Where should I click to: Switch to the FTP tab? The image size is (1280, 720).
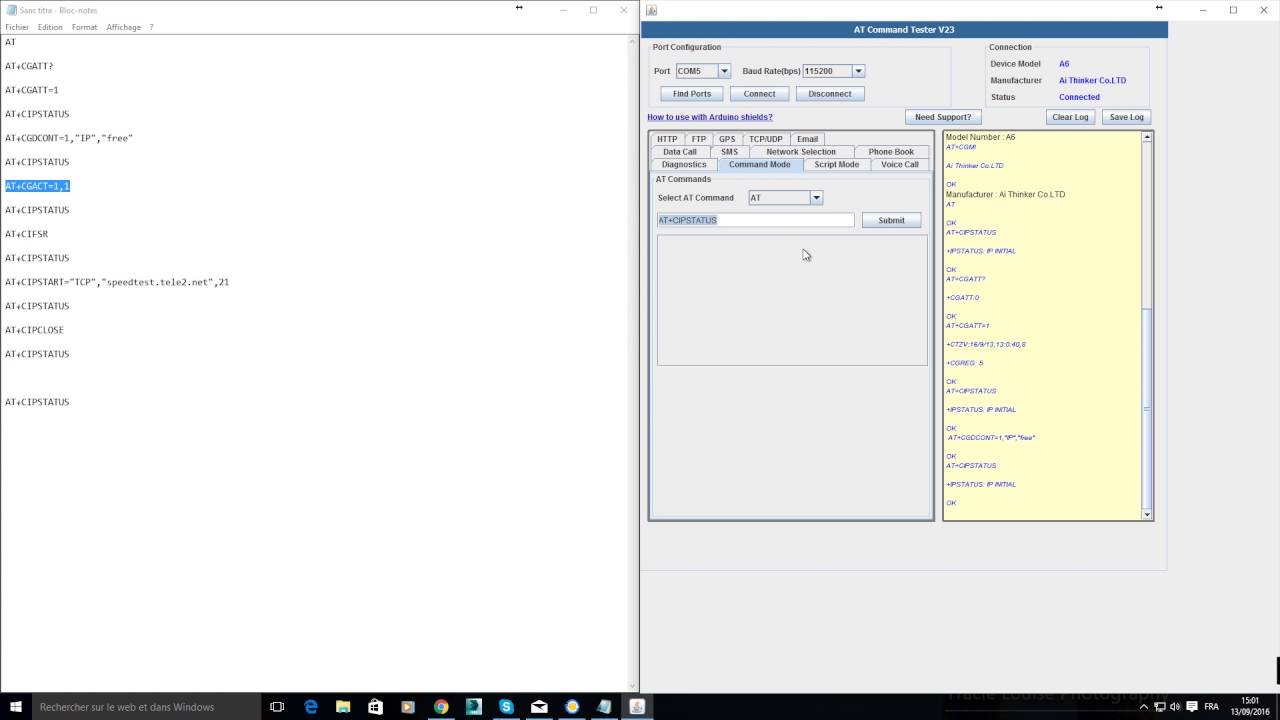(x=698, y=139)
